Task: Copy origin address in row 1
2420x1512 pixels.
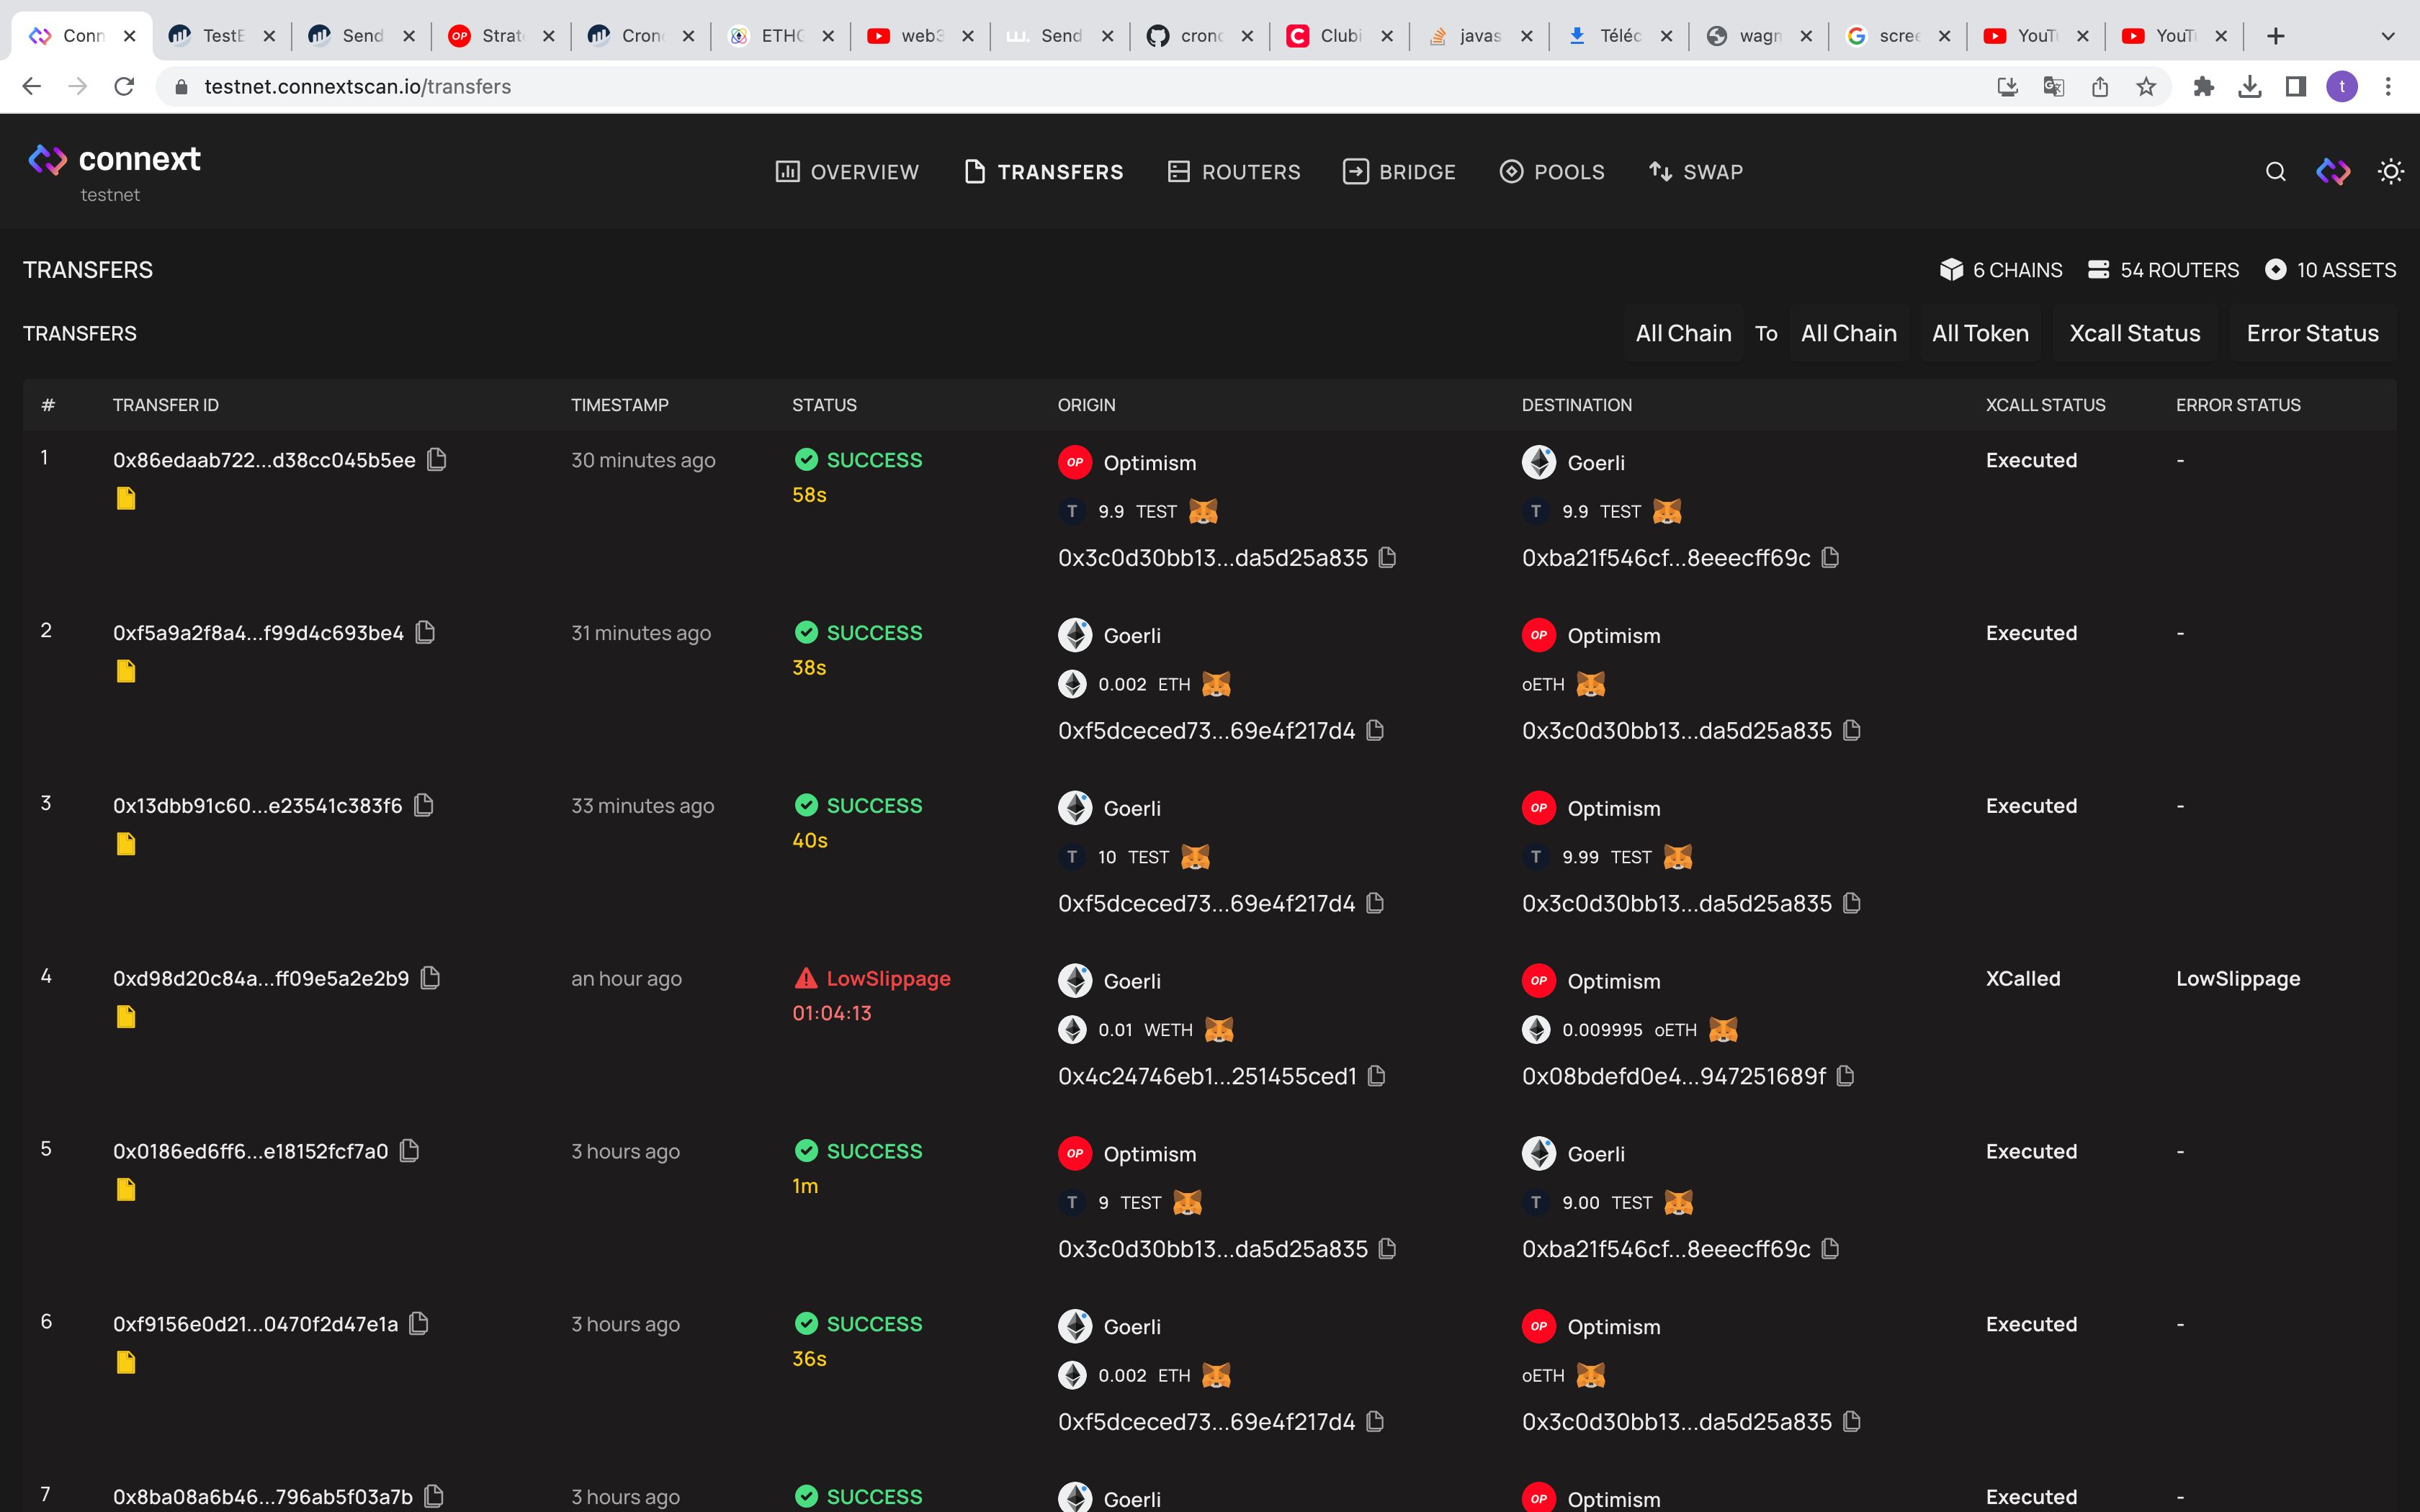Action: click(x=1387, y=558)
